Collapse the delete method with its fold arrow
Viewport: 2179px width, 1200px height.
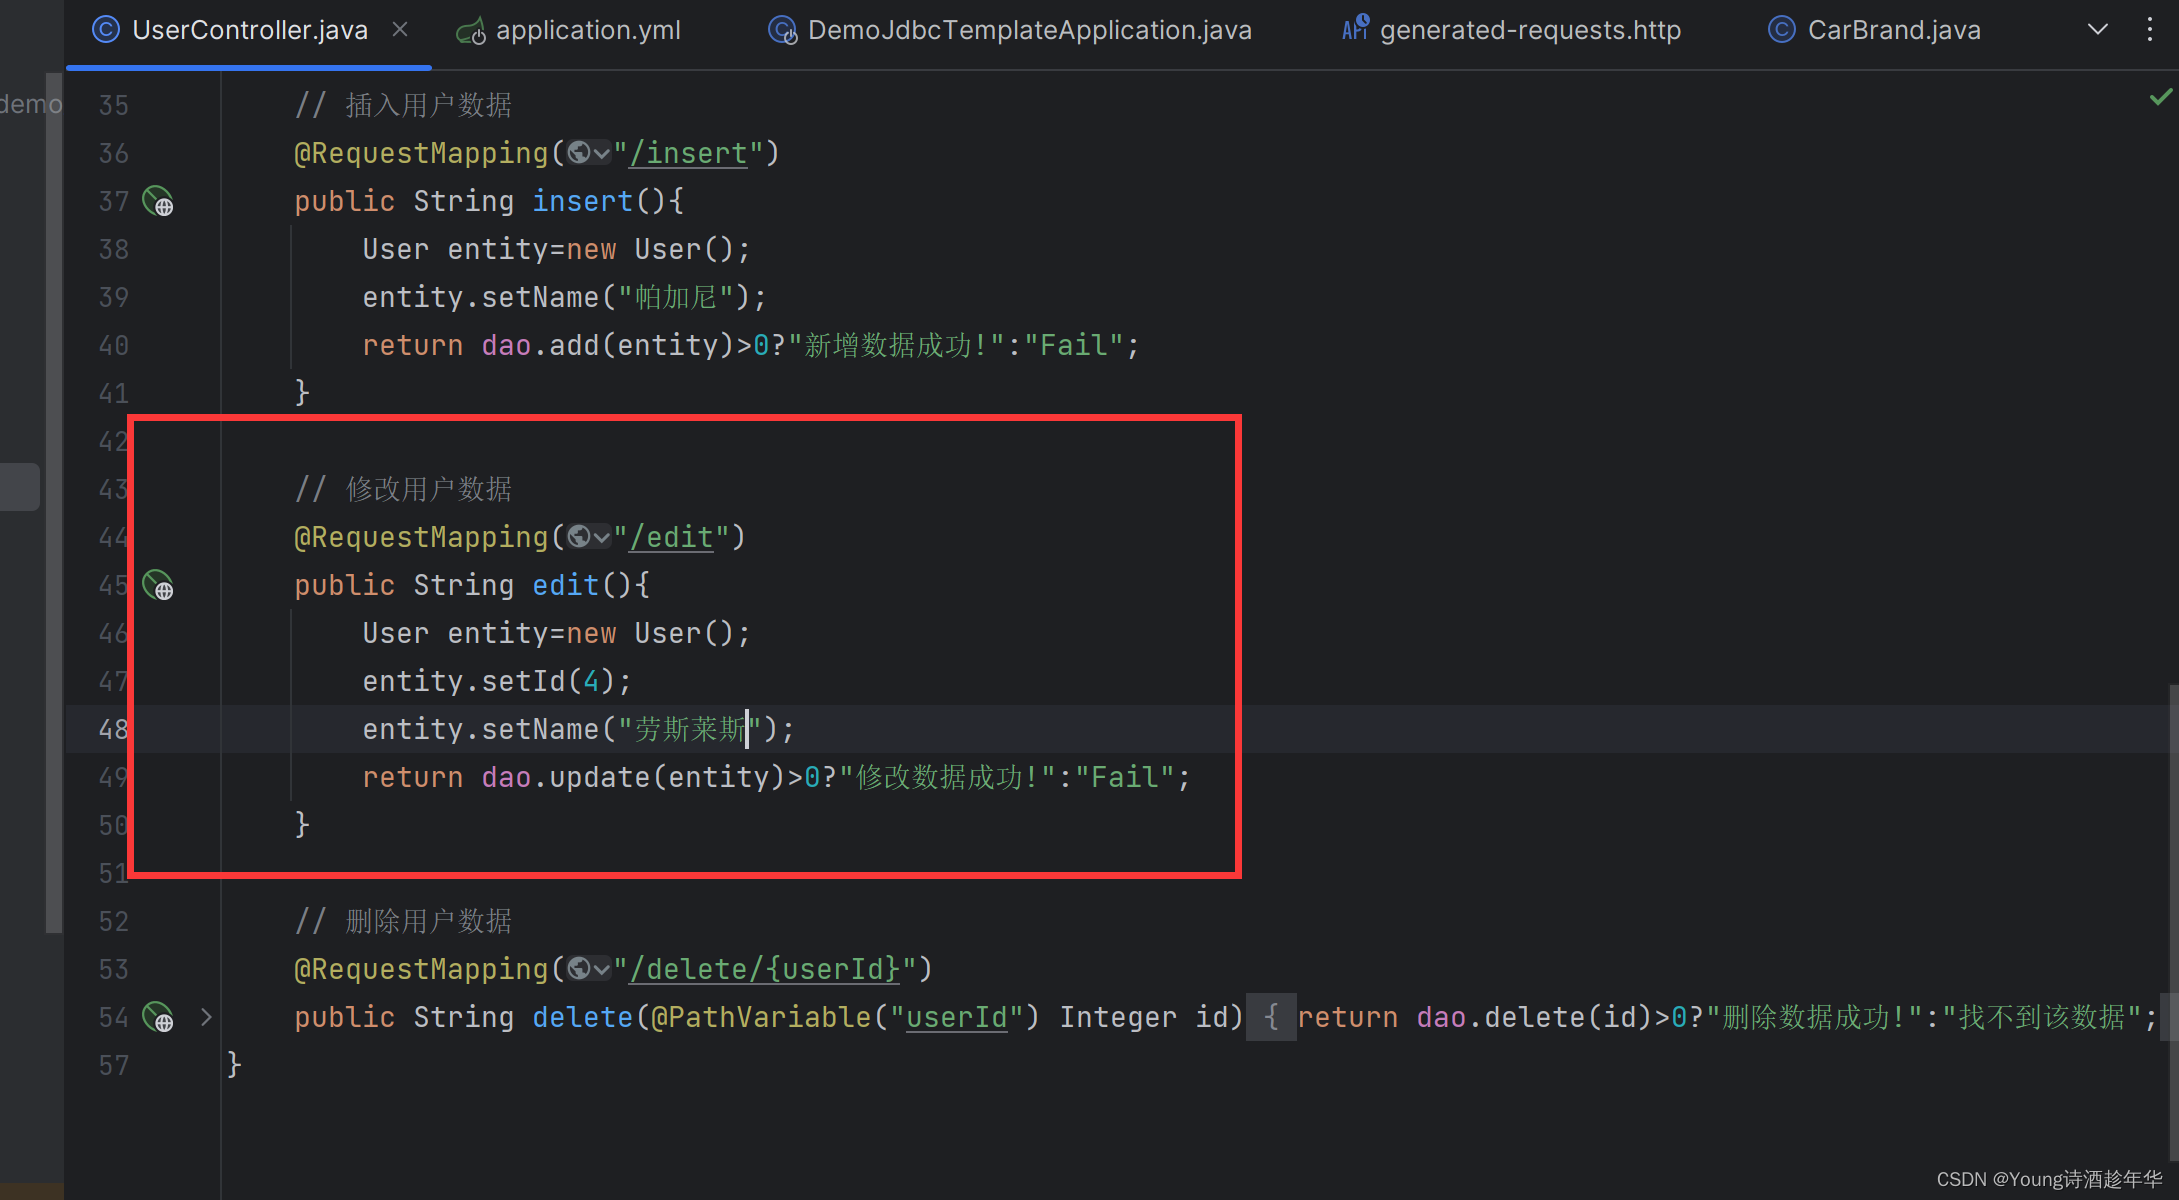click(x=206, y=1017)
